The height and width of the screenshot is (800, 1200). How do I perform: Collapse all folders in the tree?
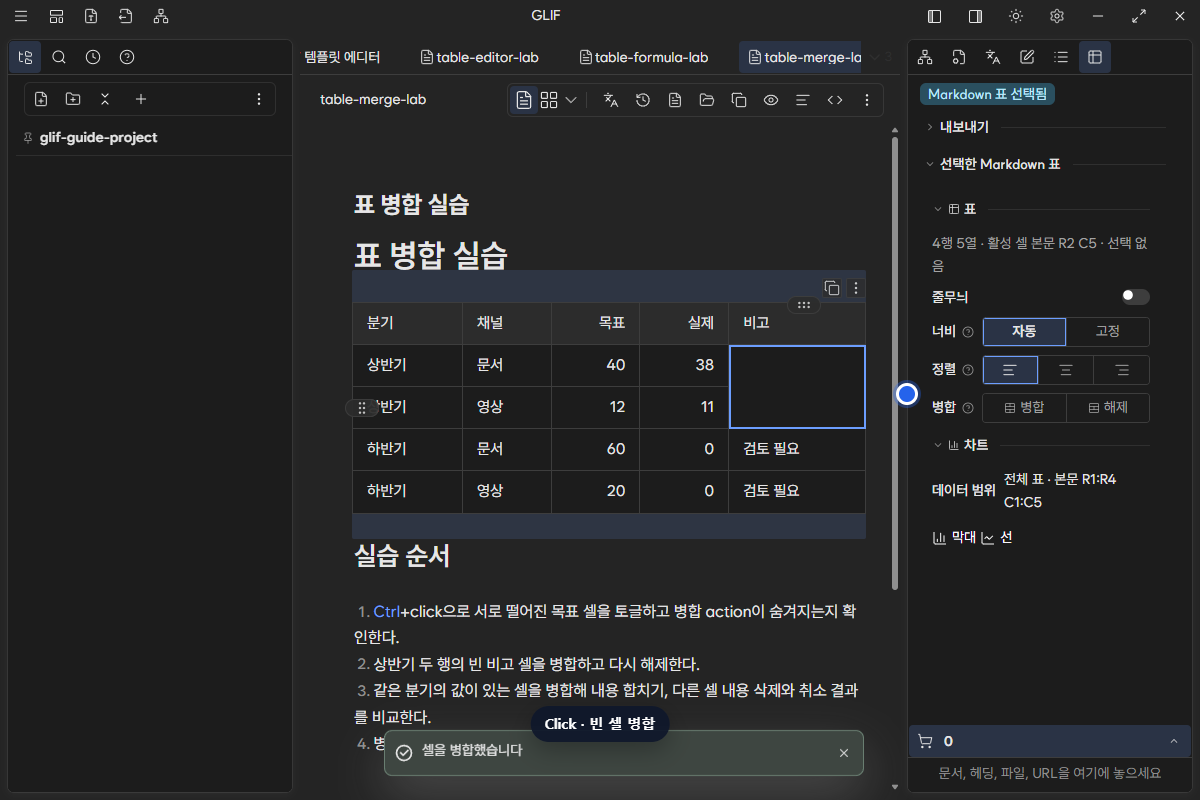point(105,99)
